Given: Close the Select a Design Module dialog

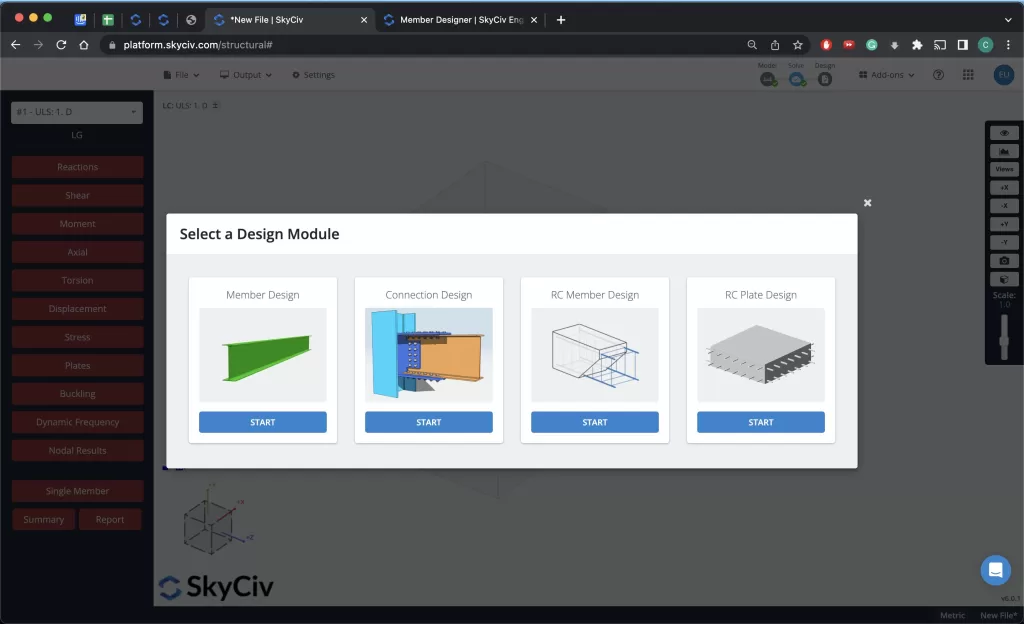Looking at the screenshot, I should tap(867, 203).
